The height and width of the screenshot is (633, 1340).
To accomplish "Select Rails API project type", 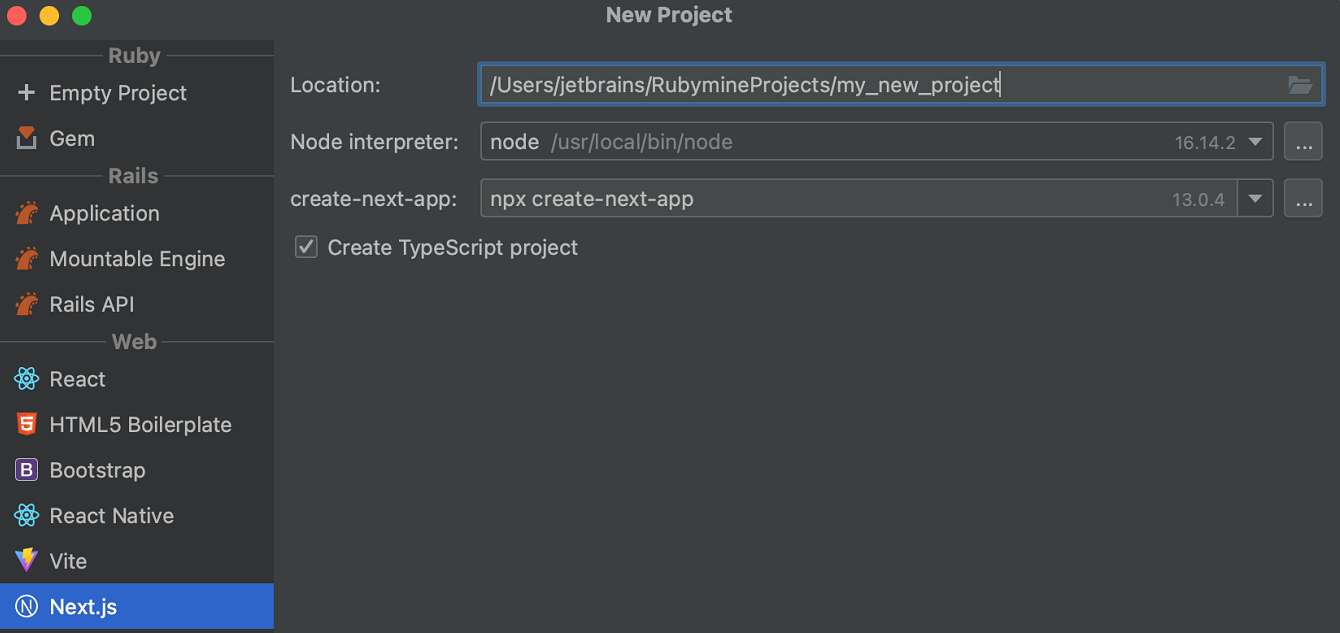I will [x=92, y=304].
